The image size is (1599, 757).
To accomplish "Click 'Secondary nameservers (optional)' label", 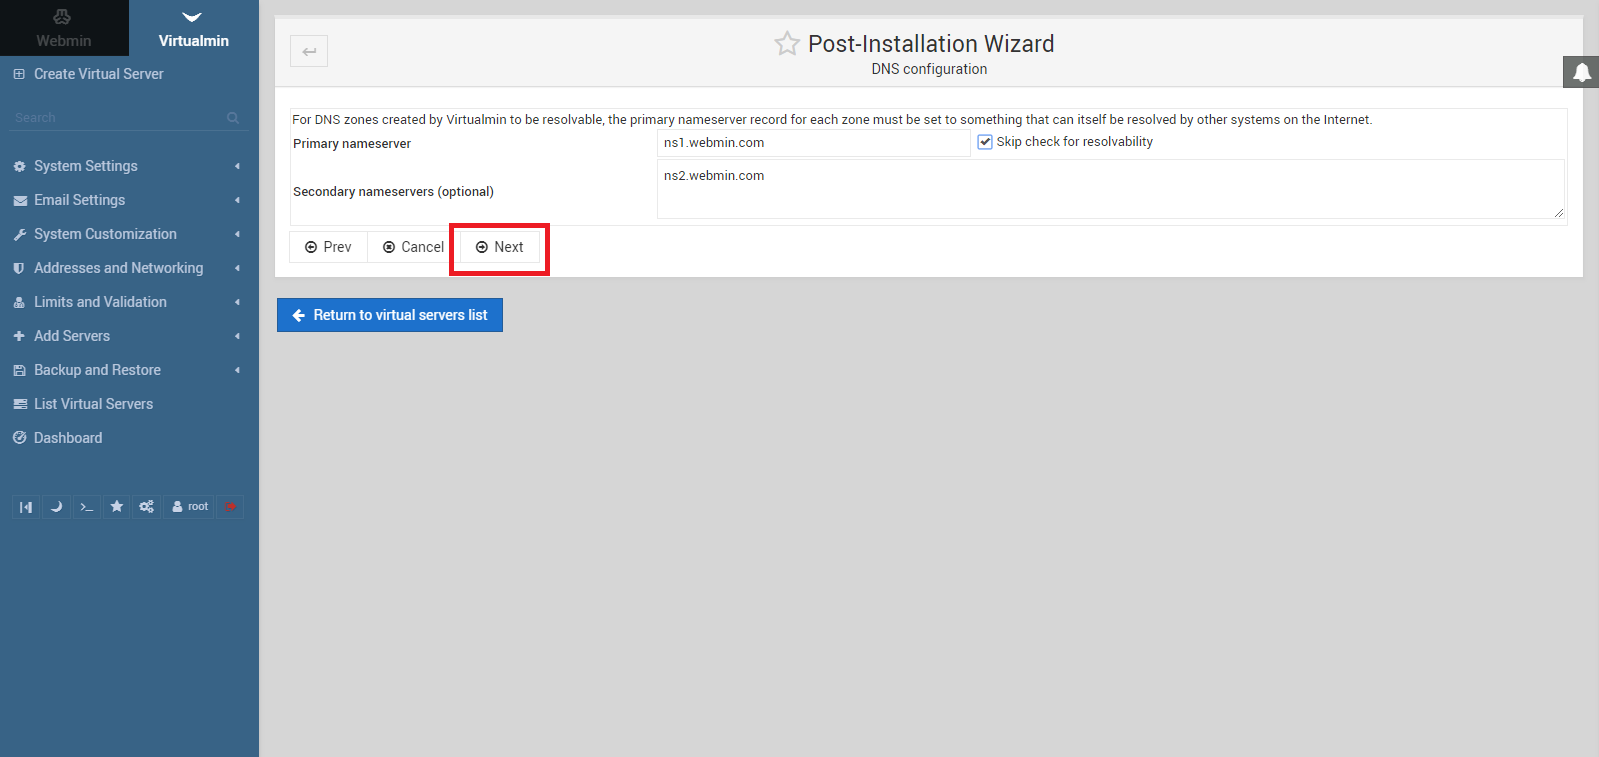I will tap(393, 192).
